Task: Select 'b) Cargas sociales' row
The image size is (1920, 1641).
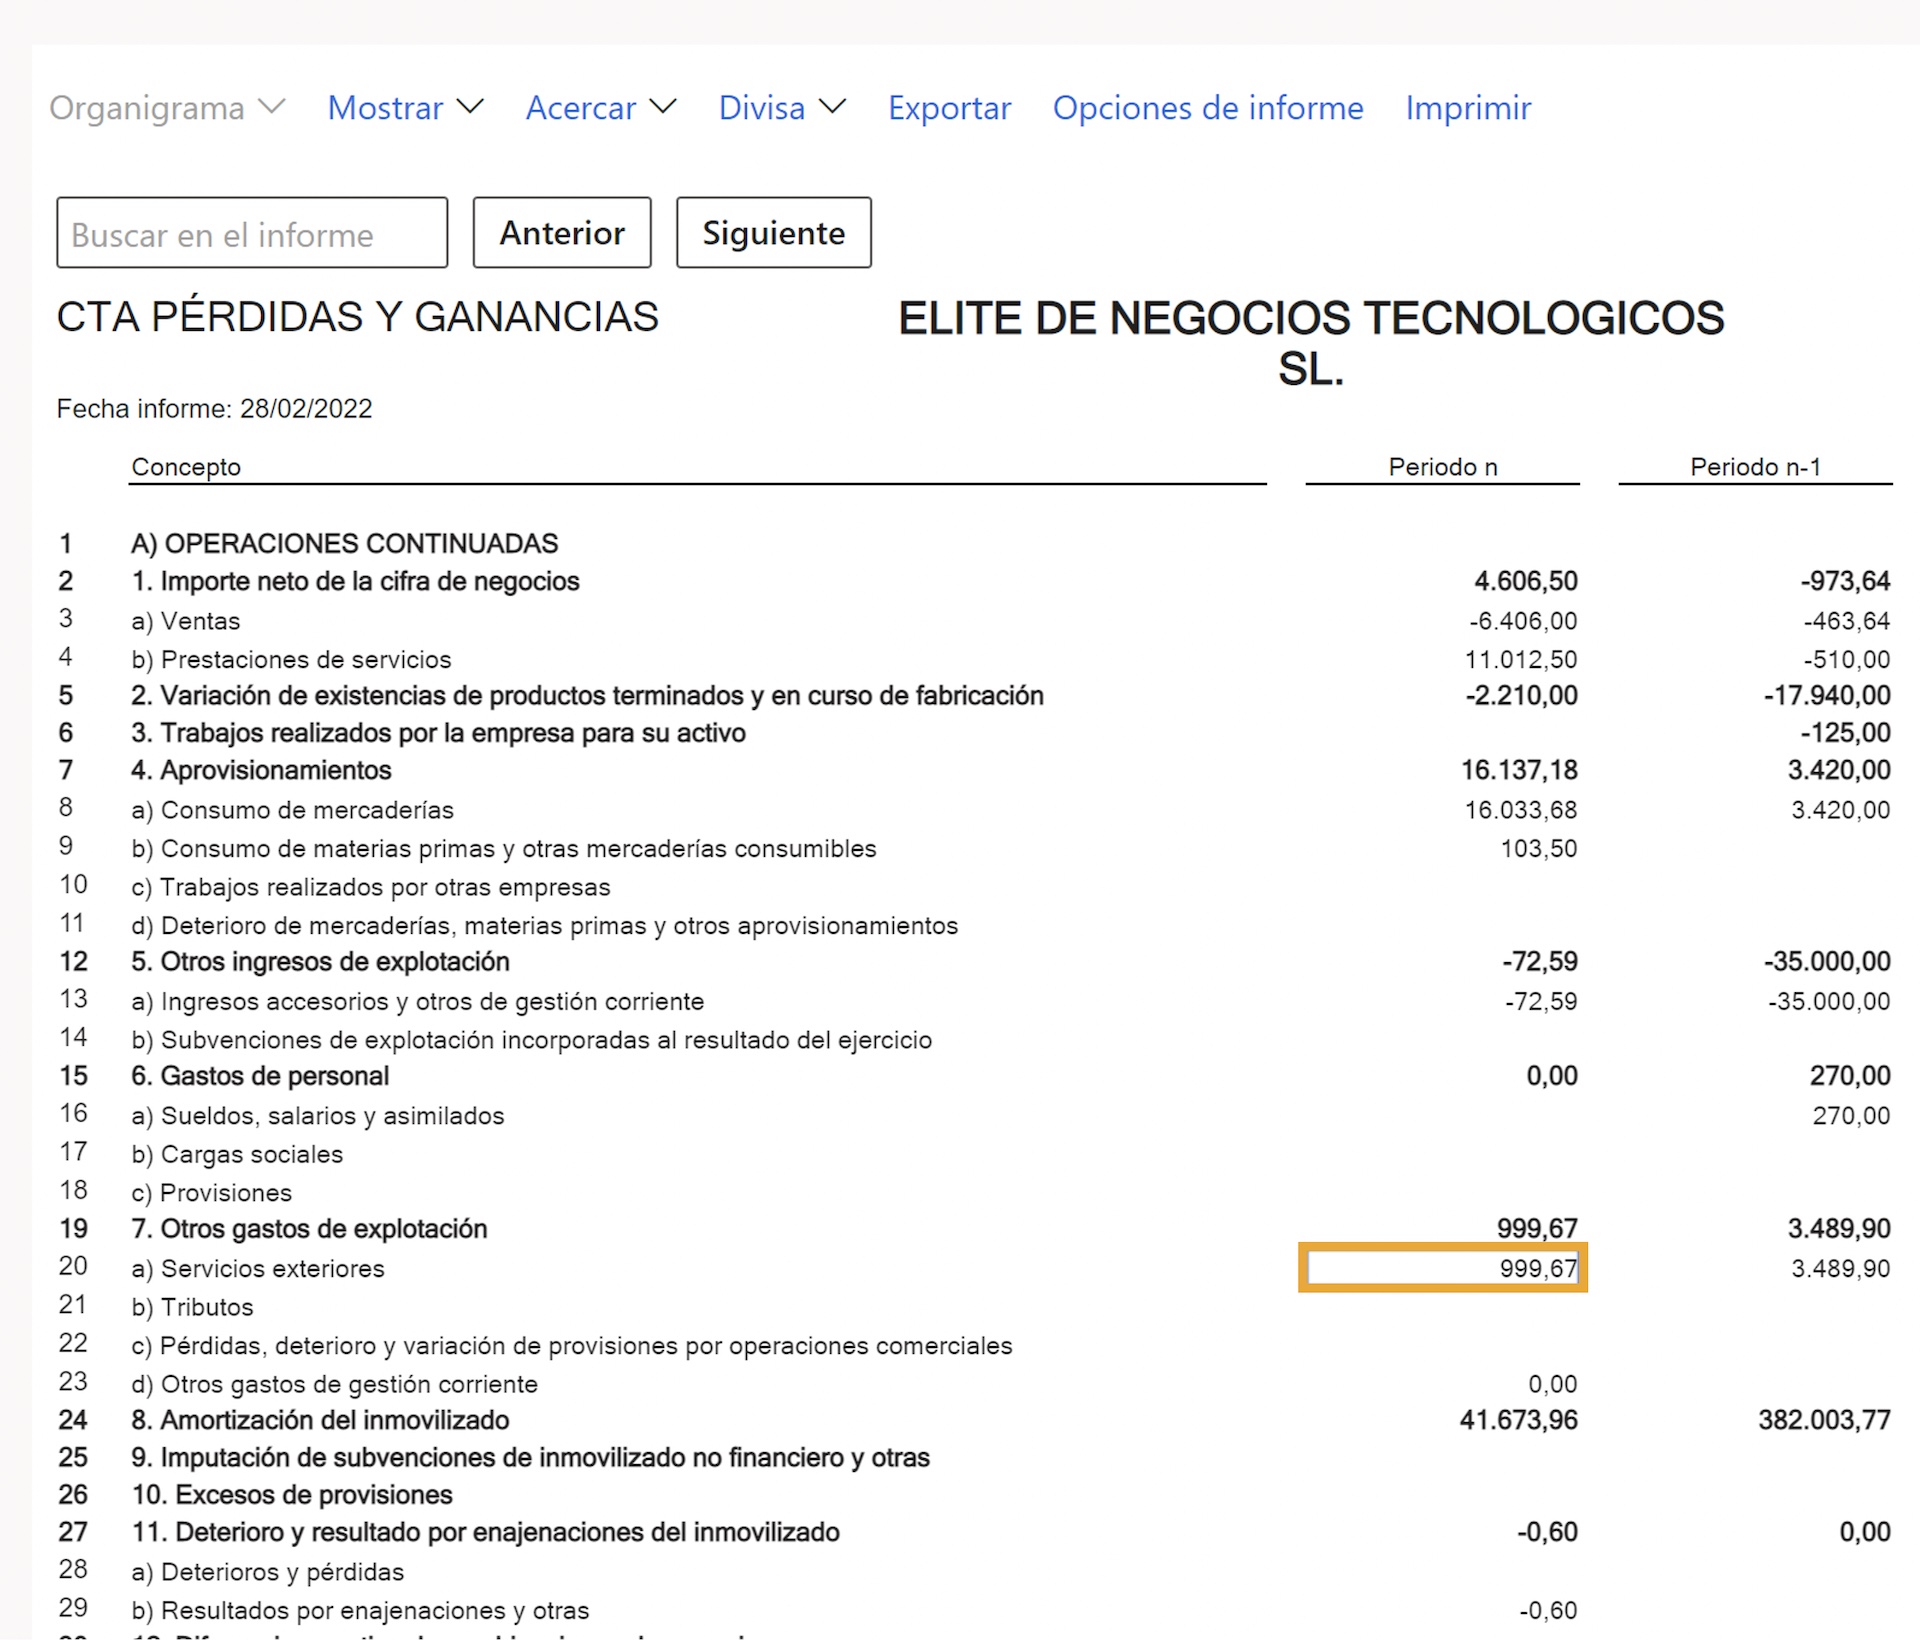Action: point(237,1155)
